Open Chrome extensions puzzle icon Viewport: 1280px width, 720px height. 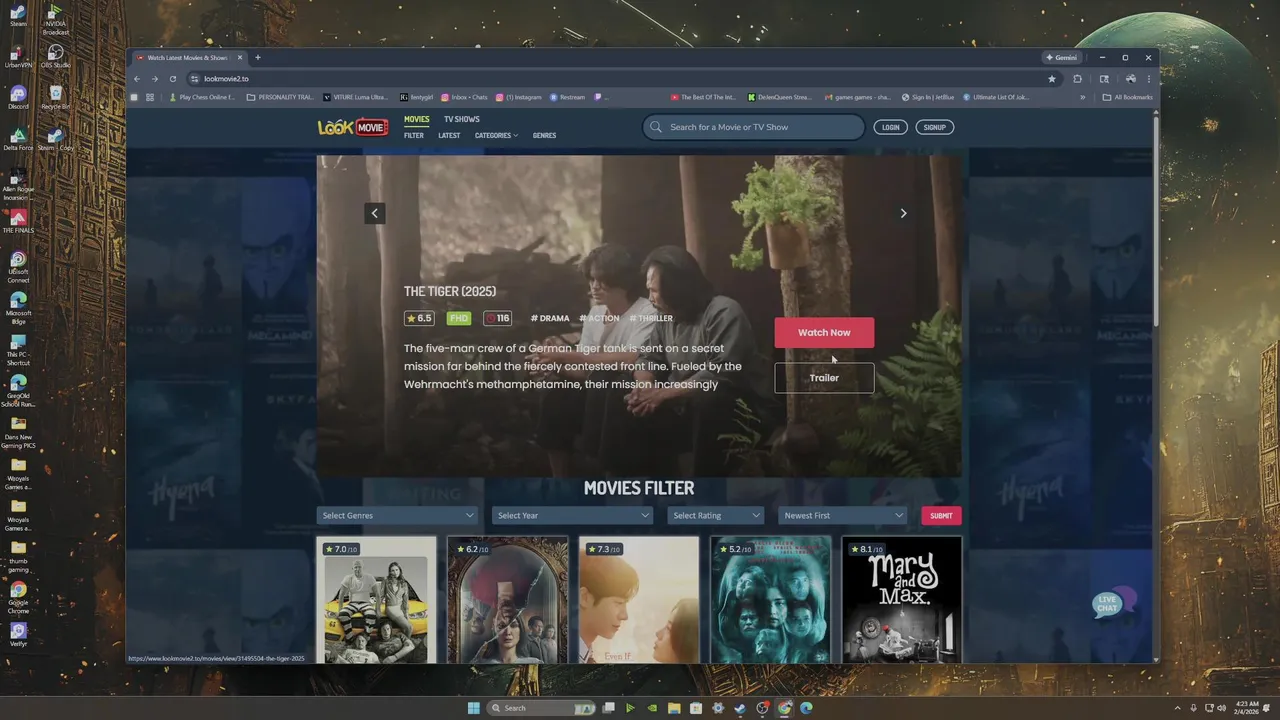point(1077,79)
